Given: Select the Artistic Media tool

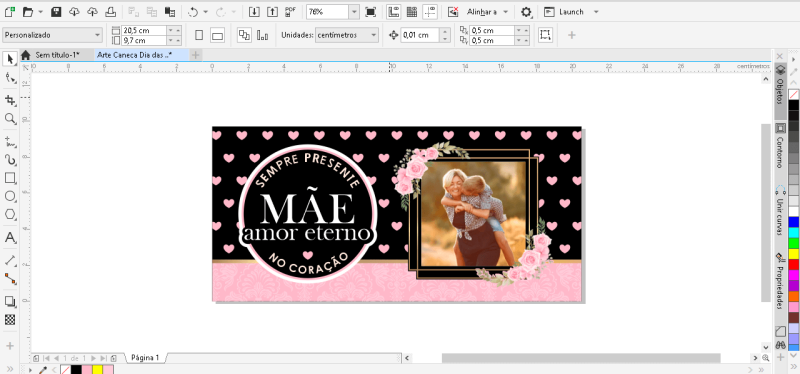Looking at the screenshot, I should tap(10, 160).
